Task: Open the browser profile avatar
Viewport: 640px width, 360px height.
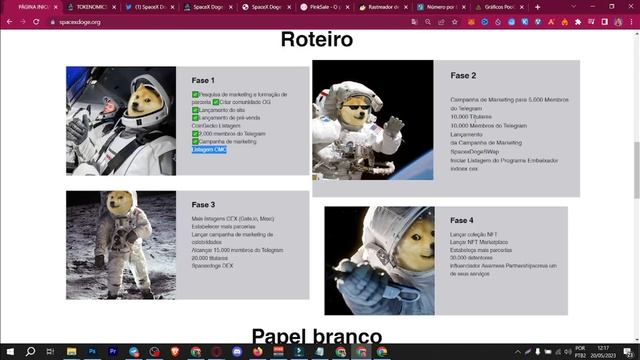Action: pyautogui.click(x=618, y=22)
